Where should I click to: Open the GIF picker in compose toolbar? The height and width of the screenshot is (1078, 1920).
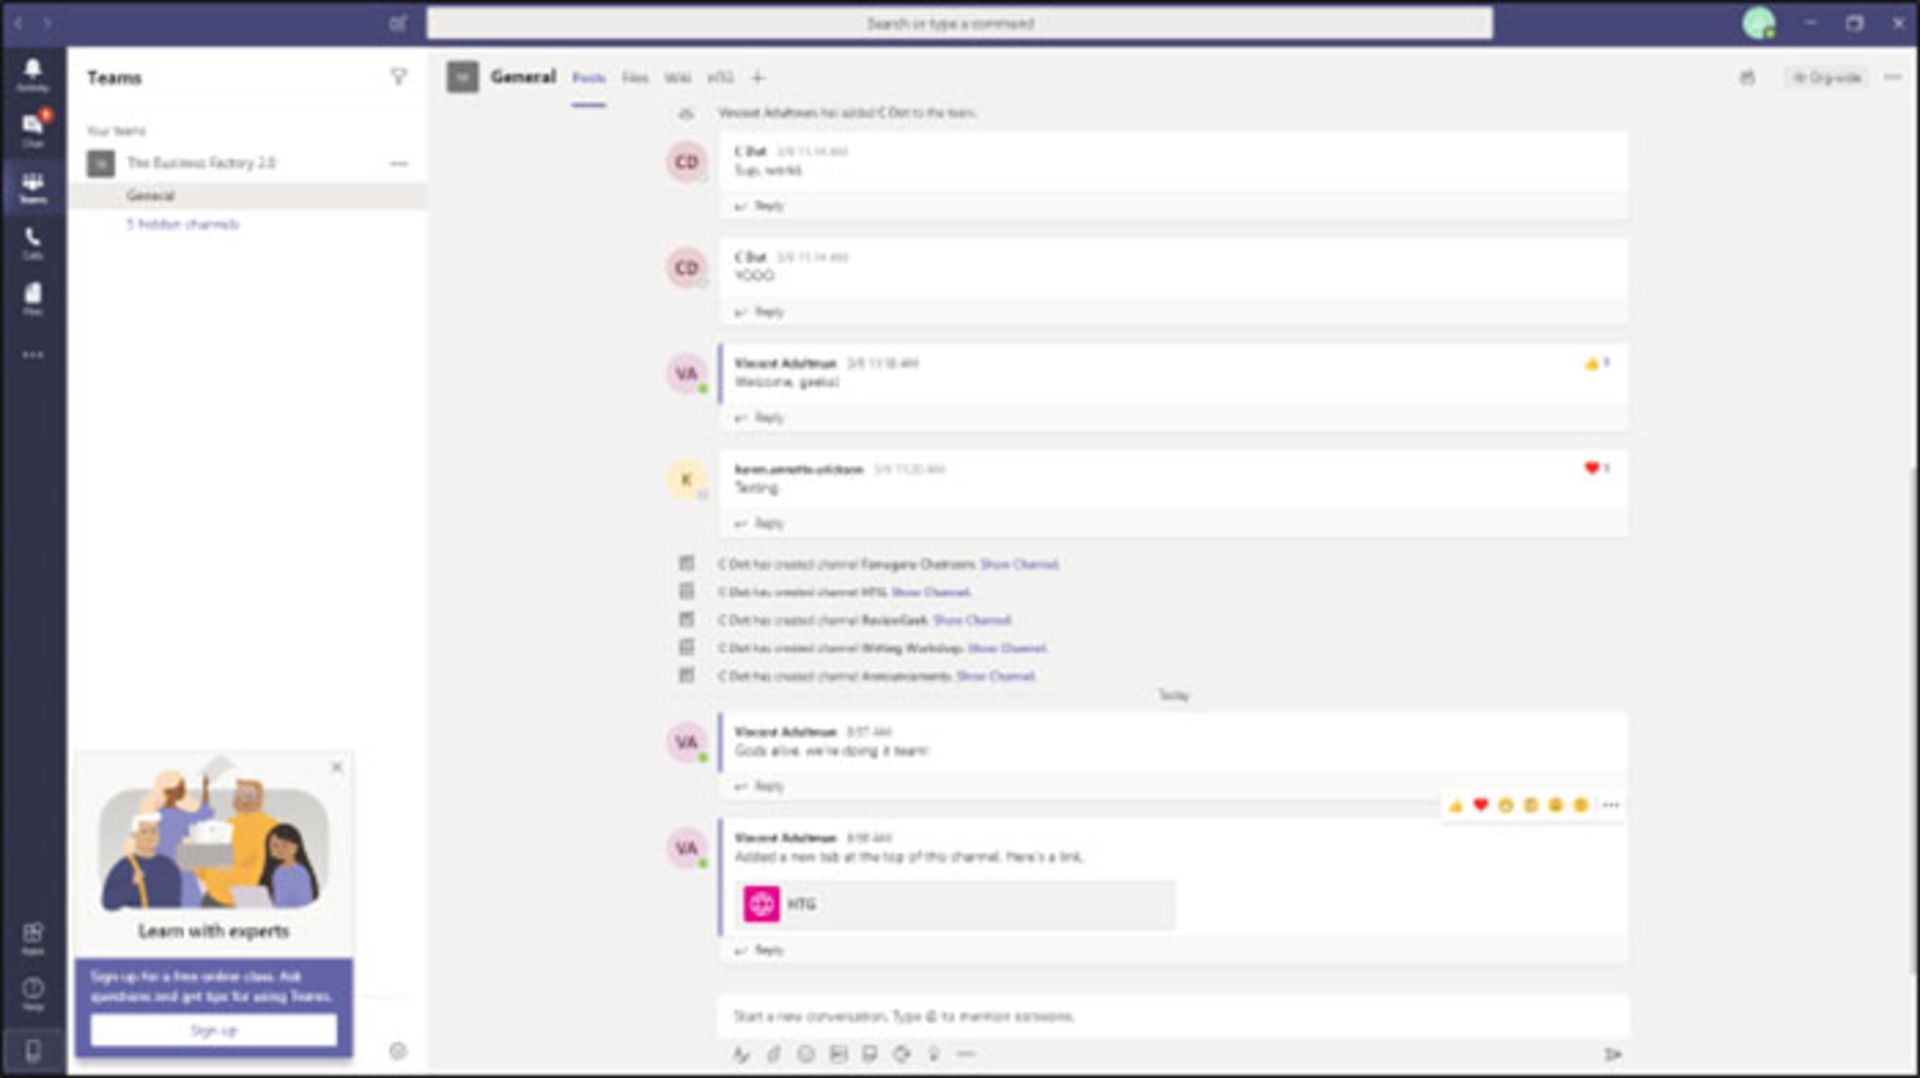click(838, 1054)
